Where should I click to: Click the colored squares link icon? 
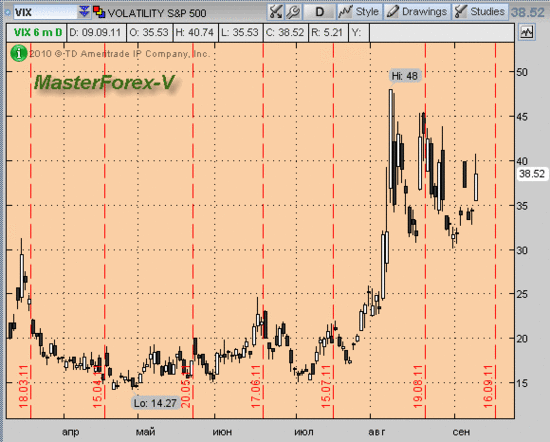click(99, 12)
